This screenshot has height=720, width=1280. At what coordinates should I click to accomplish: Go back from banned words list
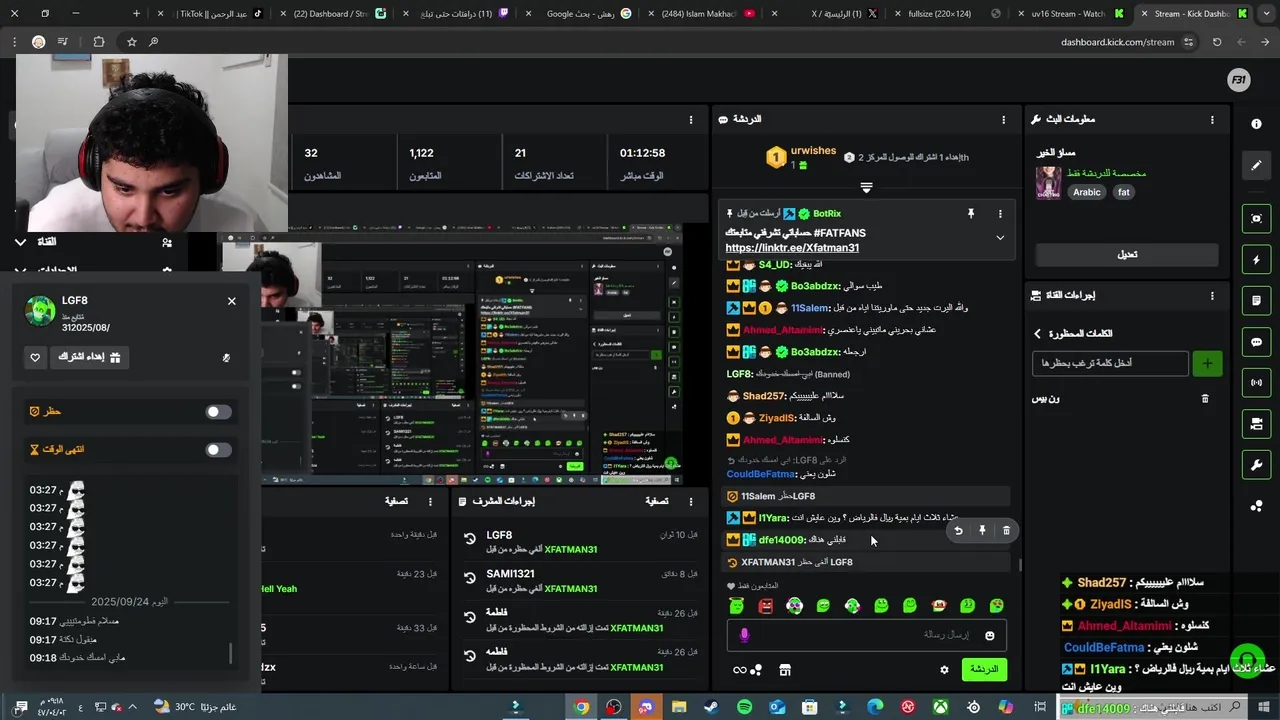[x=1037, y=334]
